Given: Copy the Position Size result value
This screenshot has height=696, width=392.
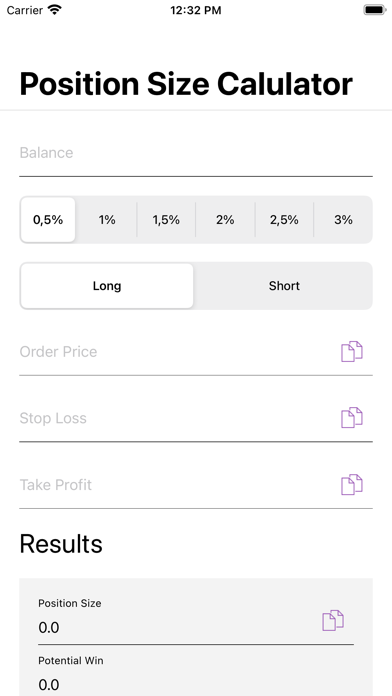Looking at the screenshot, I should click(333, 621).
